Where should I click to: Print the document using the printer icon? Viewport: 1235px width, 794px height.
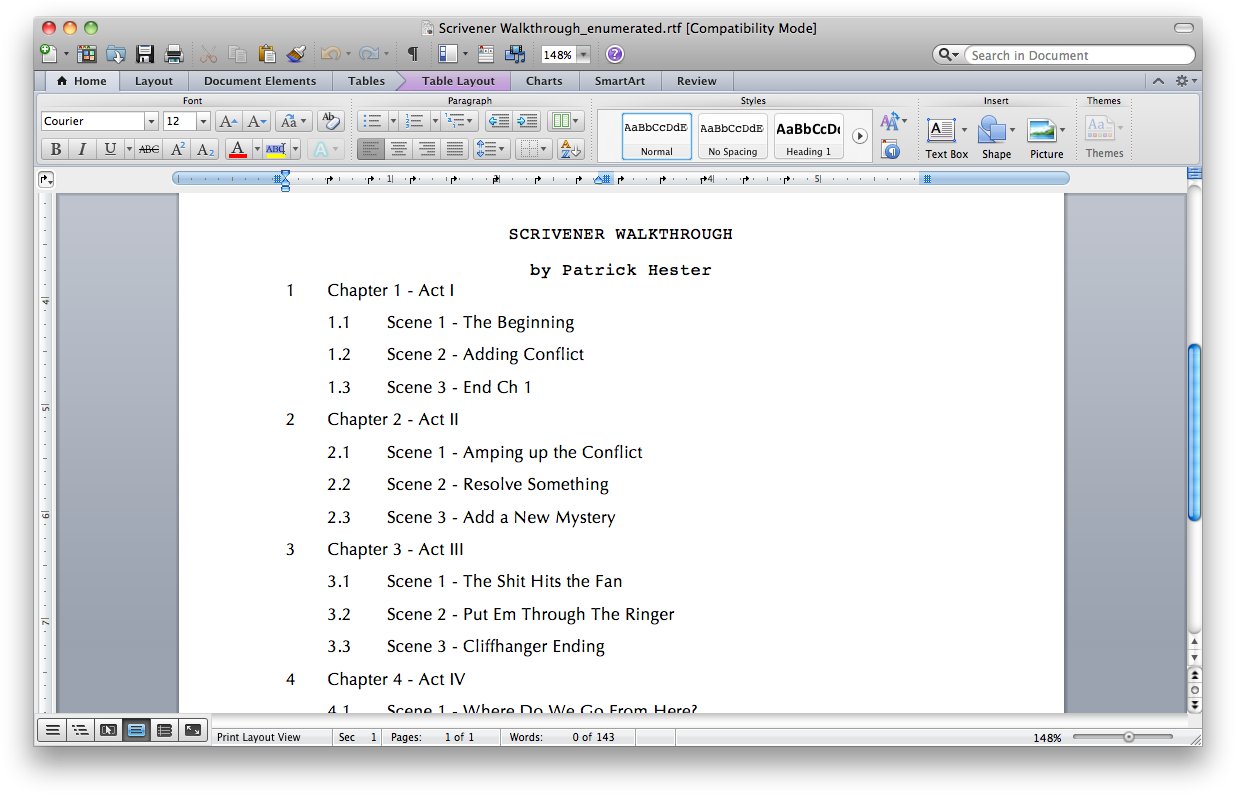174,54
